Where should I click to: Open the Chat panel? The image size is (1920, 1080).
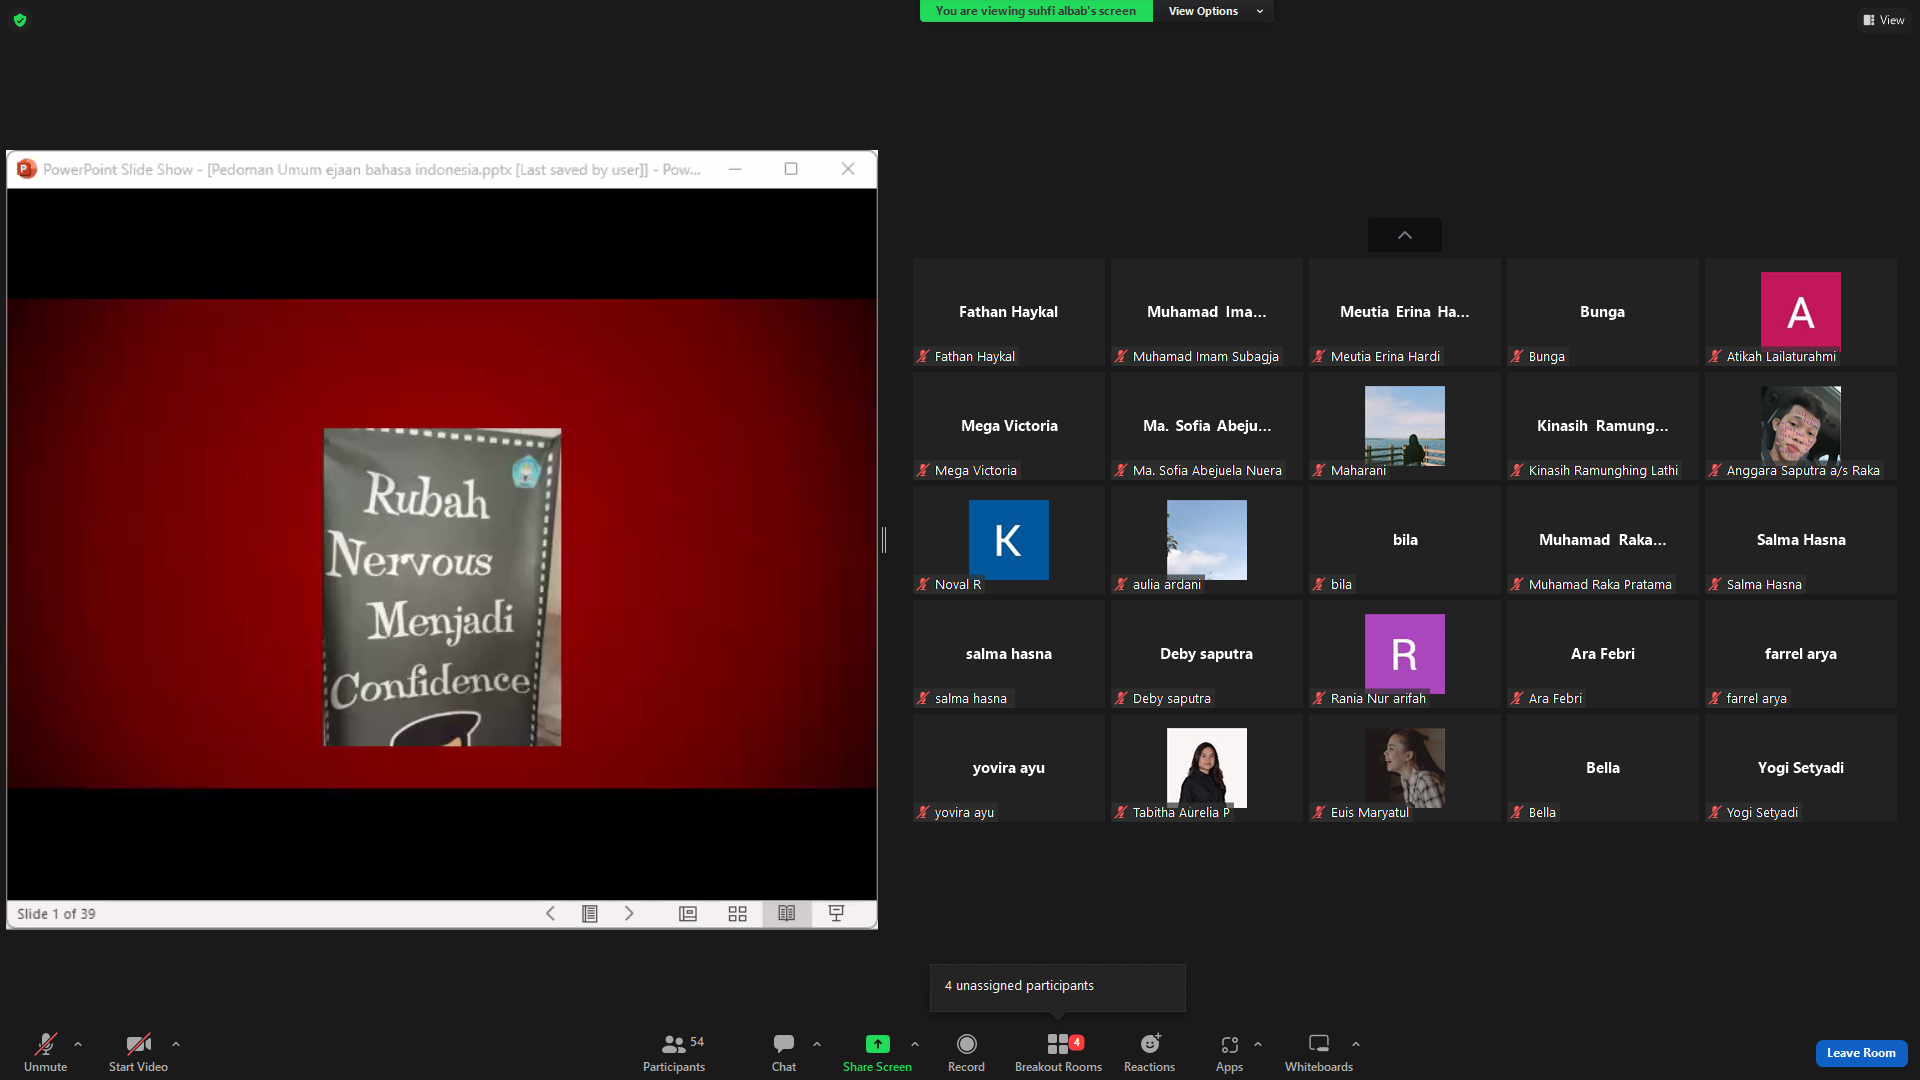[x=784, y=1052]
